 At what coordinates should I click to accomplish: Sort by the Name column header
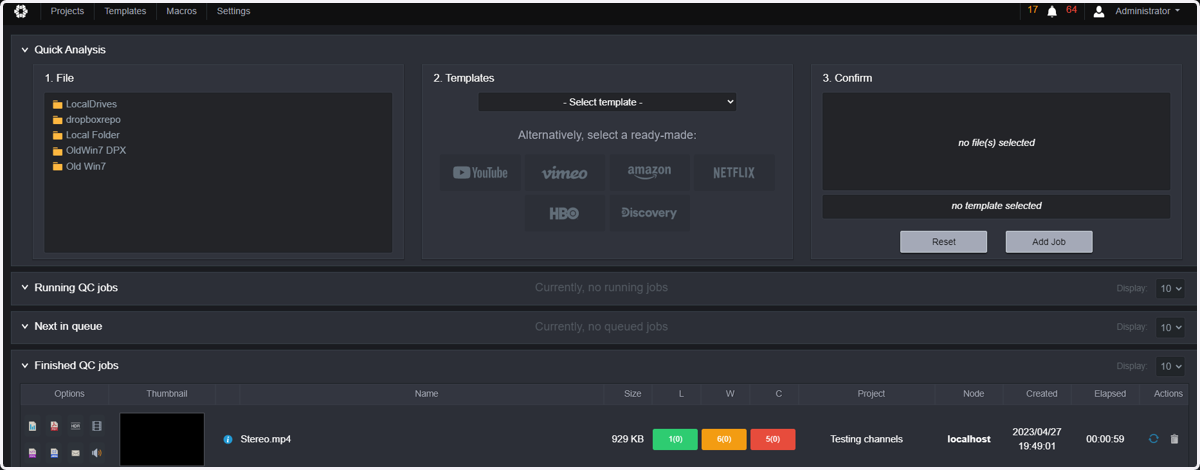(x=427, y=394)
